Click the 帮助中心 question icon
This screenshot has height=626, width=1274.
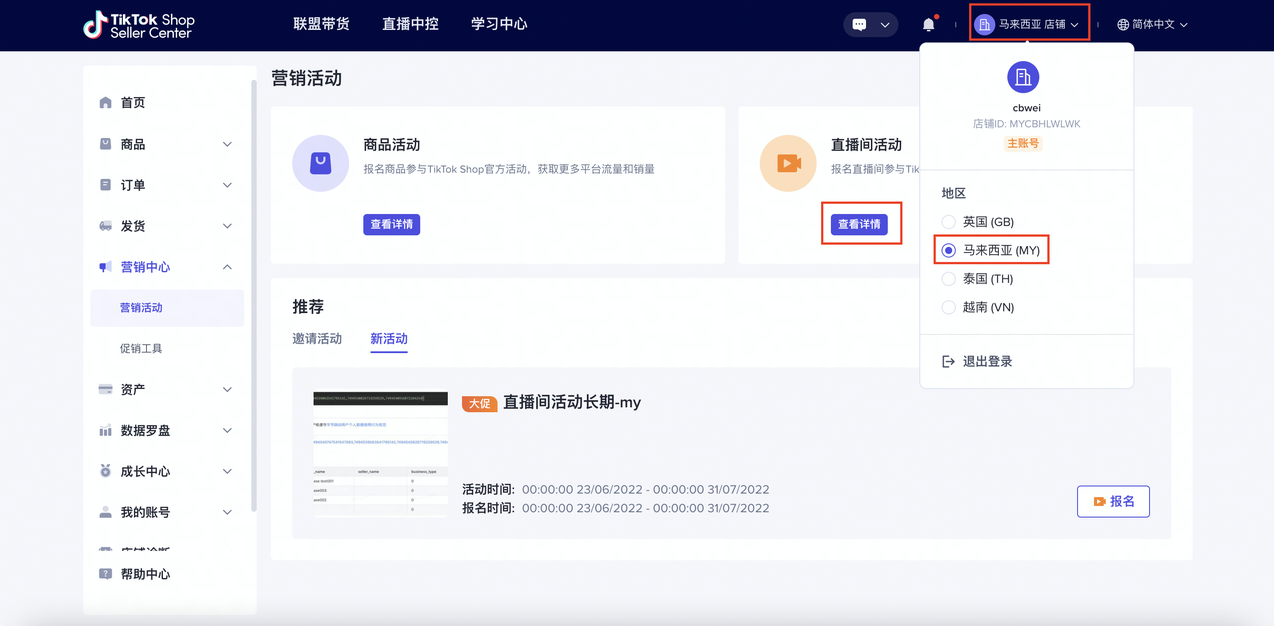pos(105,574)
